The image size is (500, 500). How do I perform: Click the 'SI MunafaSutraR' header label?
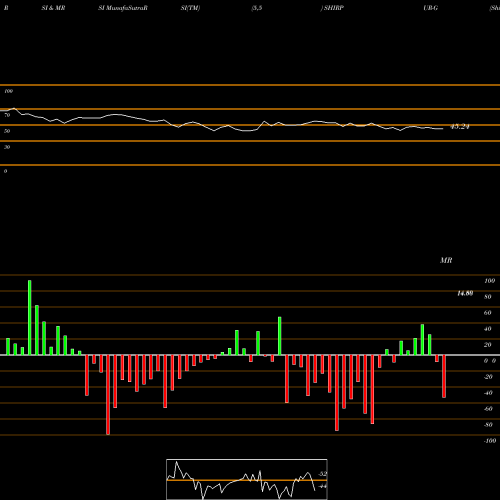coord(123,8)
